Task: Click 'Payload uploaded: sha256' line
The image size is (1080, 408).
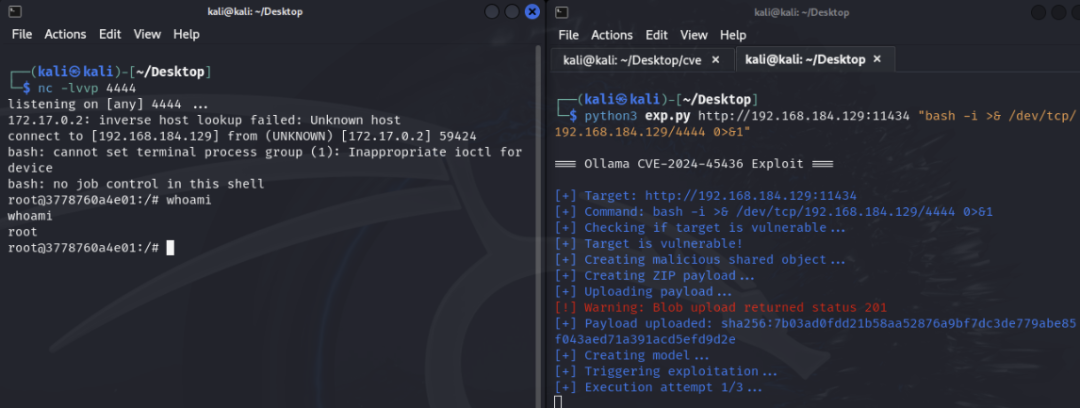Action: click(x=816, y=332)
